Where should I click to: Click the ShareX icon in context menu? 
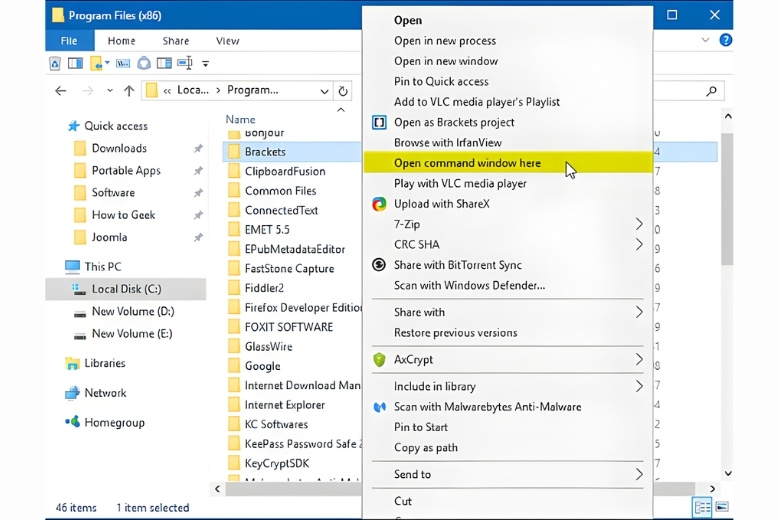pyautogui.click(x=379, y=204)
